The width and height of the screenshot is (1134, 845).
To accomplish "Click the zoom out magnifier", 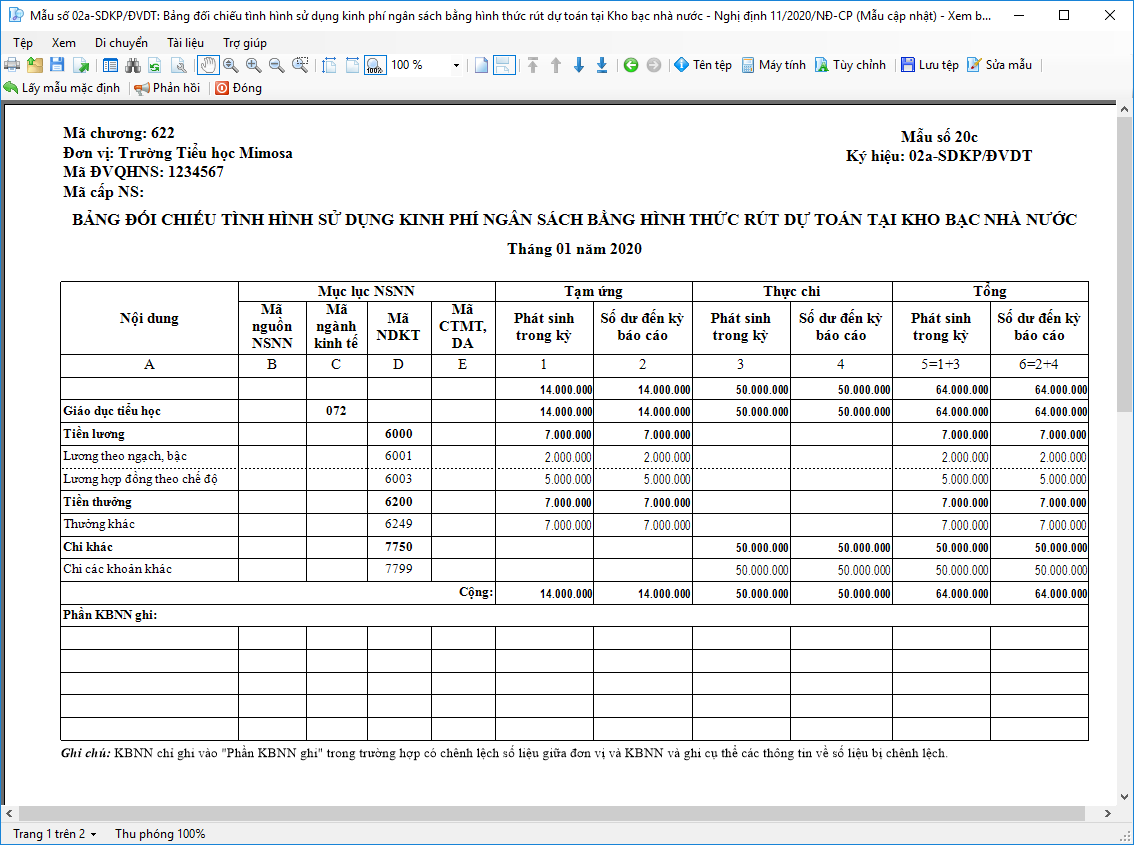I will [276, 65].
